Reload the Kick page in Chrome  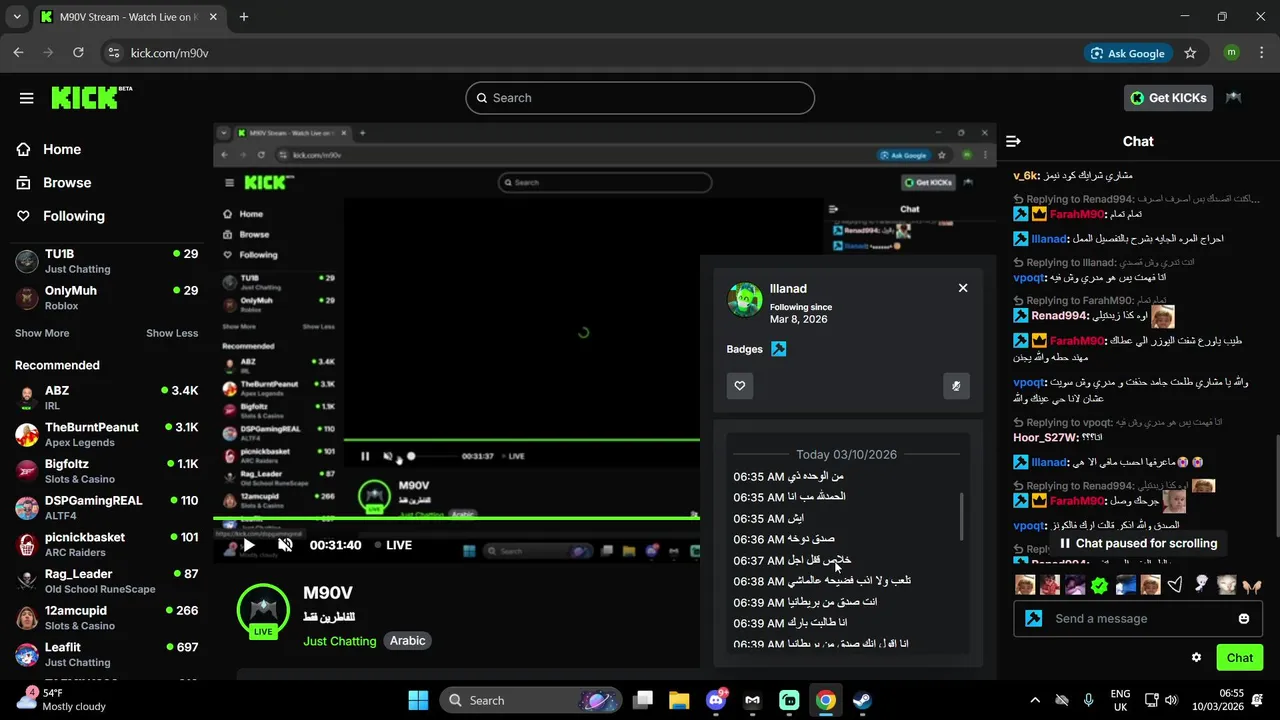78,53
